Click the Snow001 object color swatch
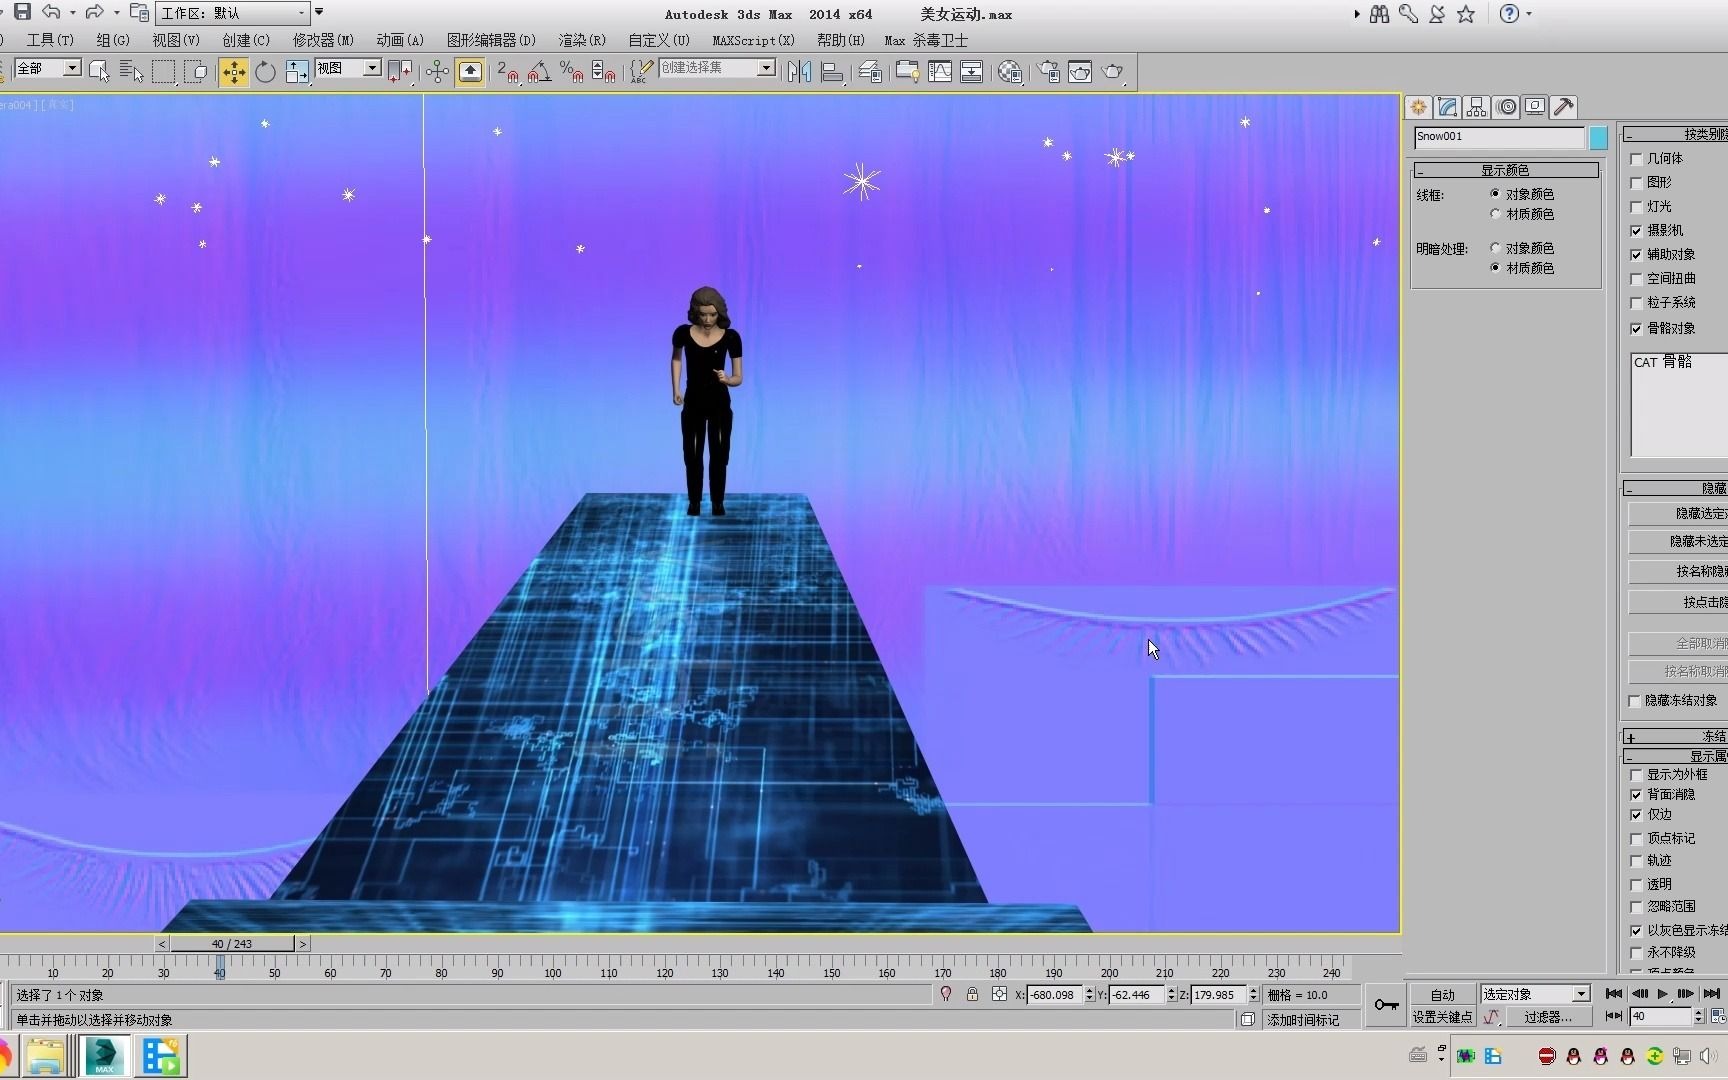 click(1597, 138)
